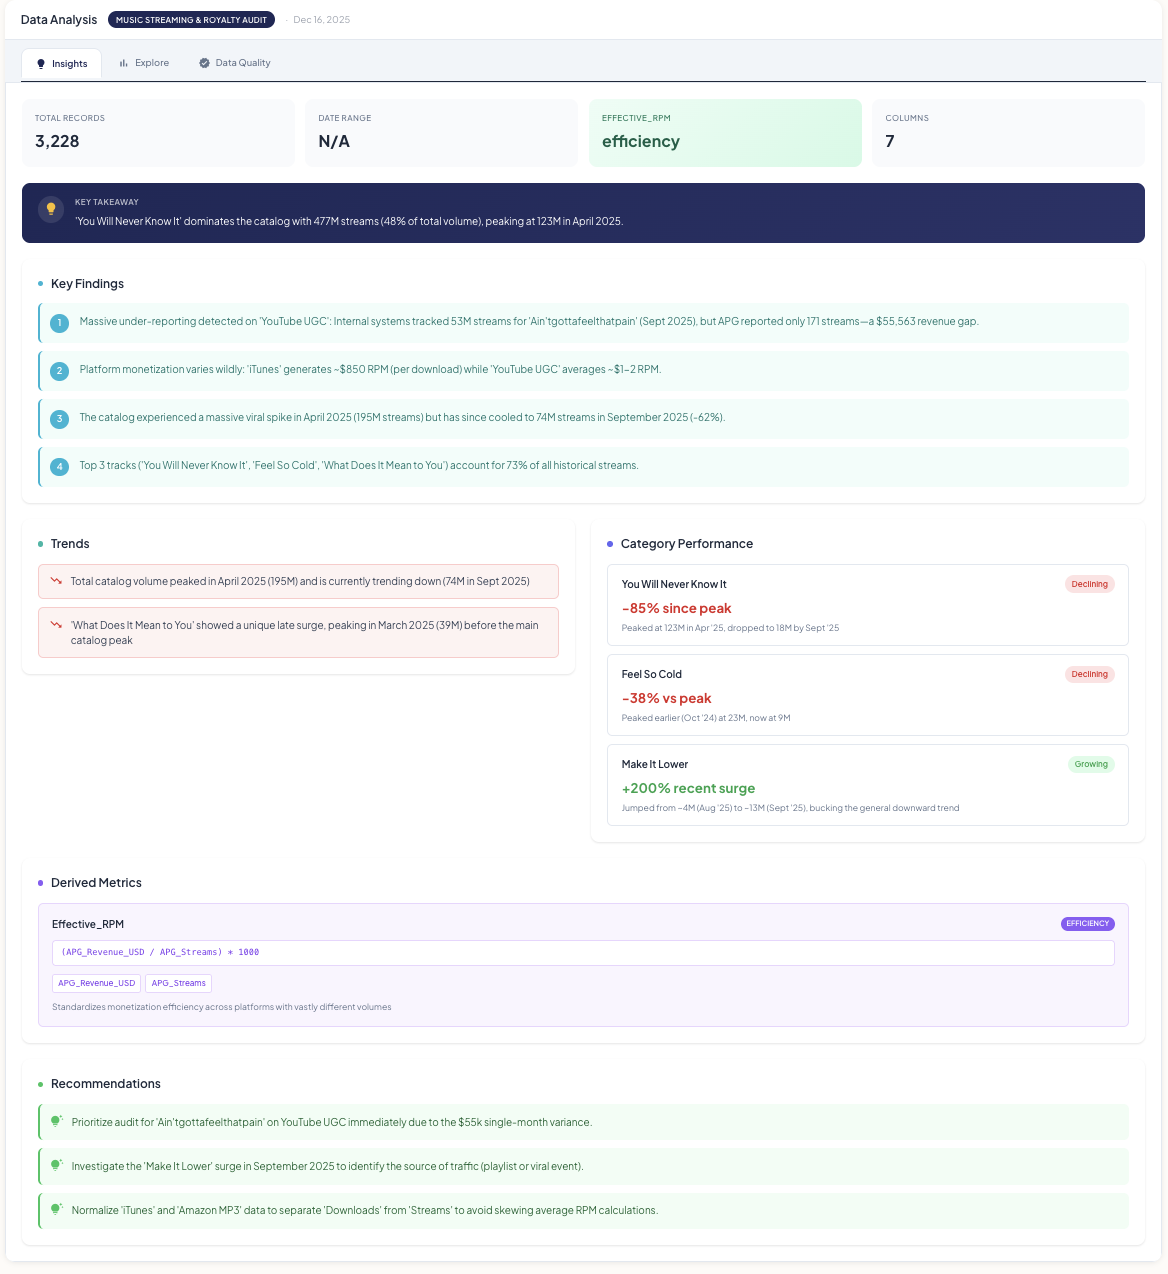Open the 'Feel So Cold' performance card
This screenshot has width=1168, height=1274.
tap(867, 695)
